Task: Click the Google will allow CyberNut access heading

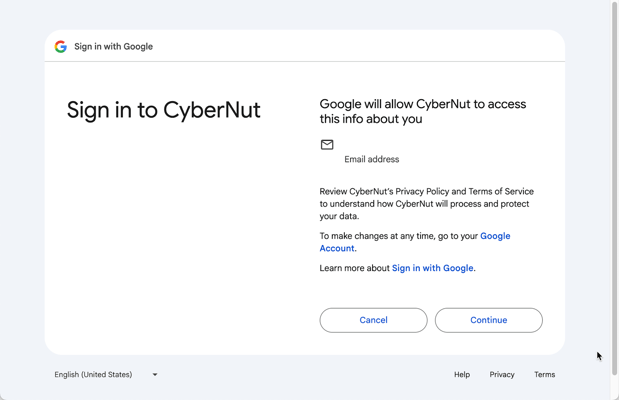Action: coord(422,111)
